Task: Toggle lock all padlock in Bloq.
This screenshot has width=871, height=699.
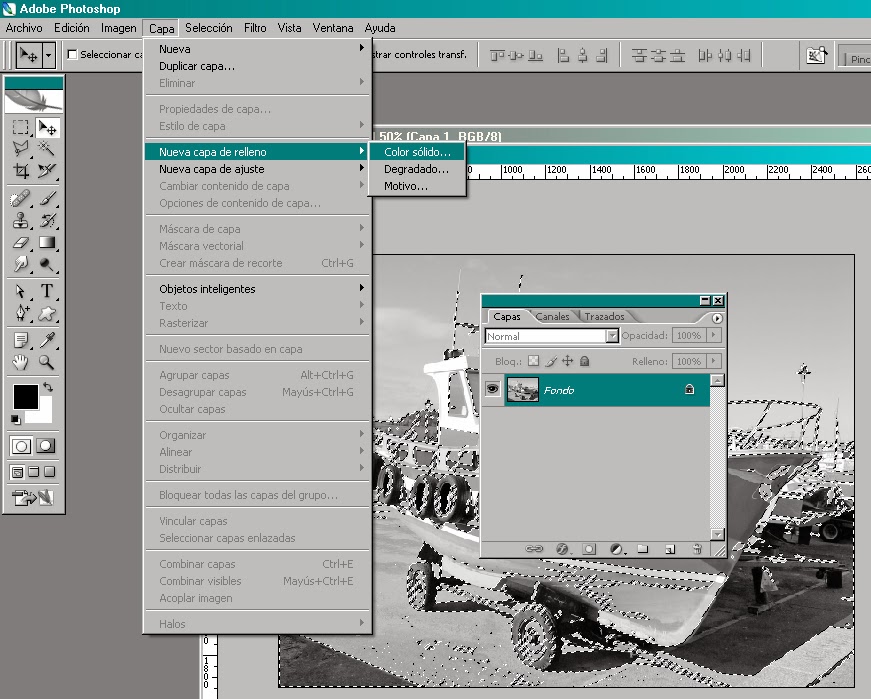Action: click(584, 361)
